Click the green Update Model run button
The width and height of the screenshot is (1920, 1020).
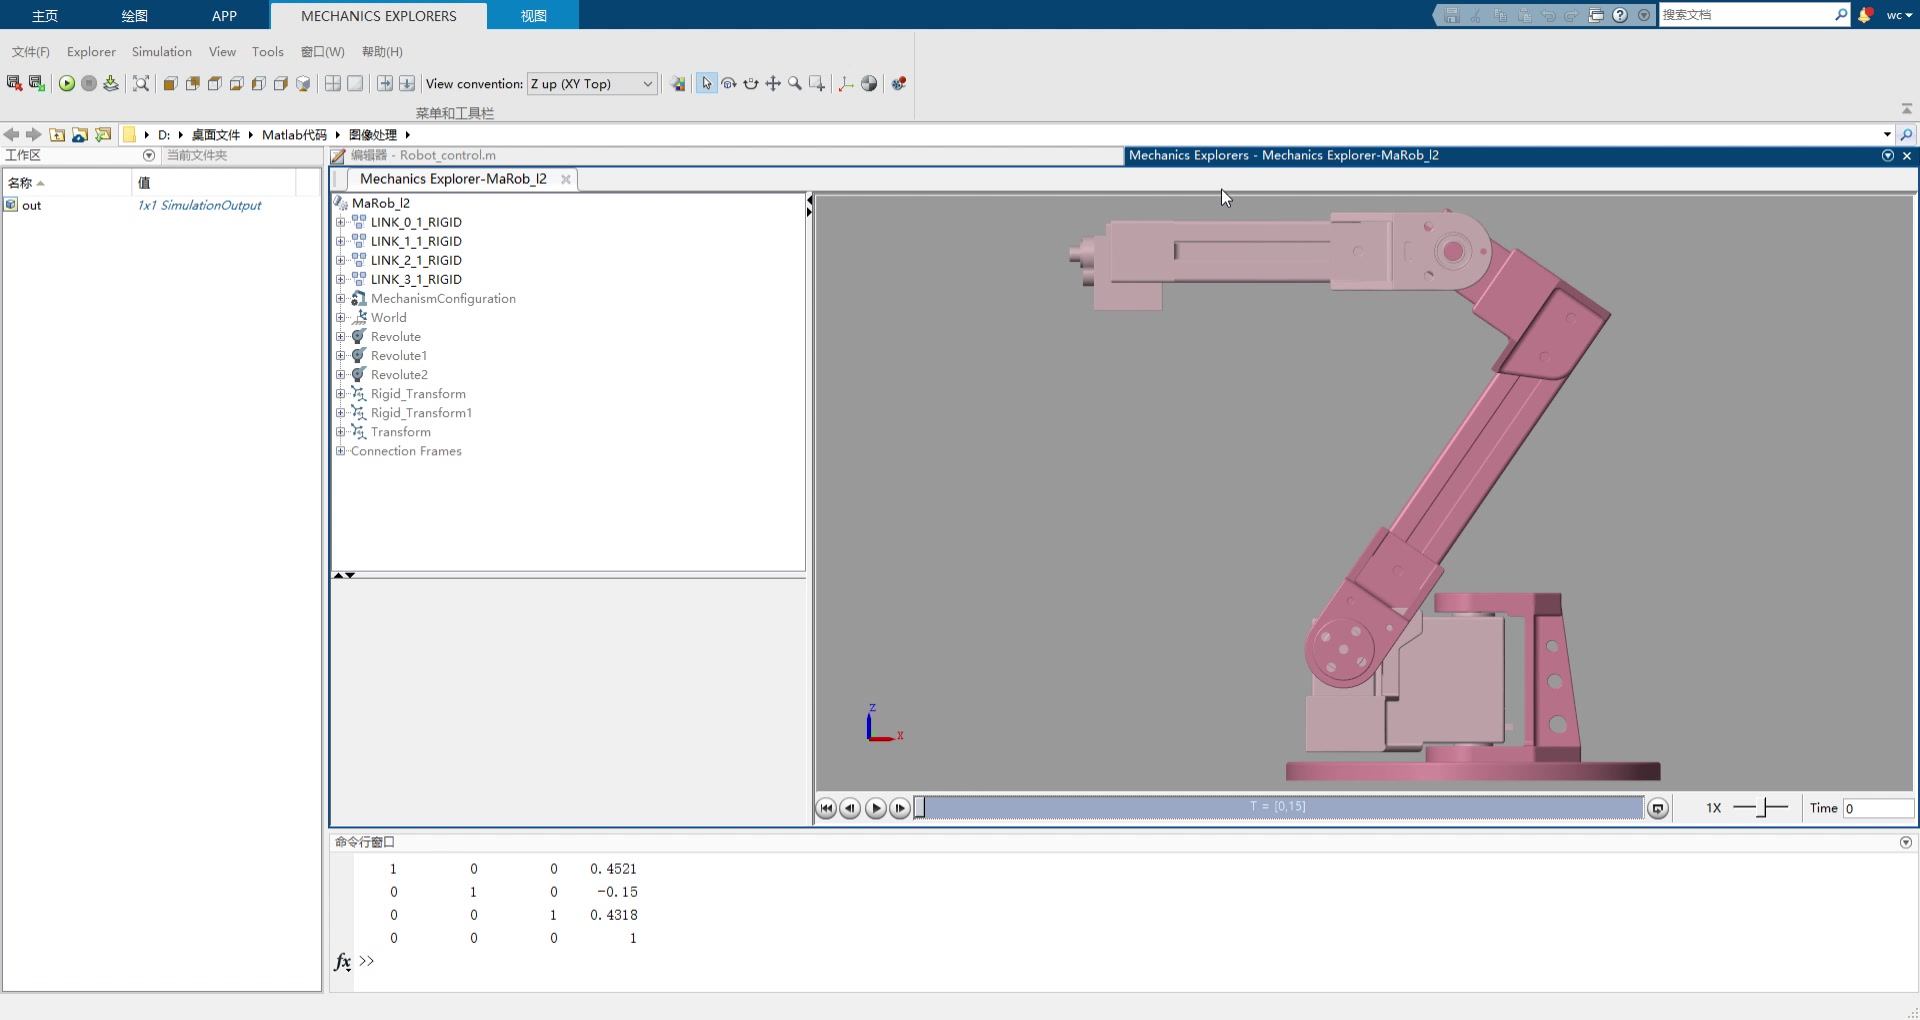(67, 84)
